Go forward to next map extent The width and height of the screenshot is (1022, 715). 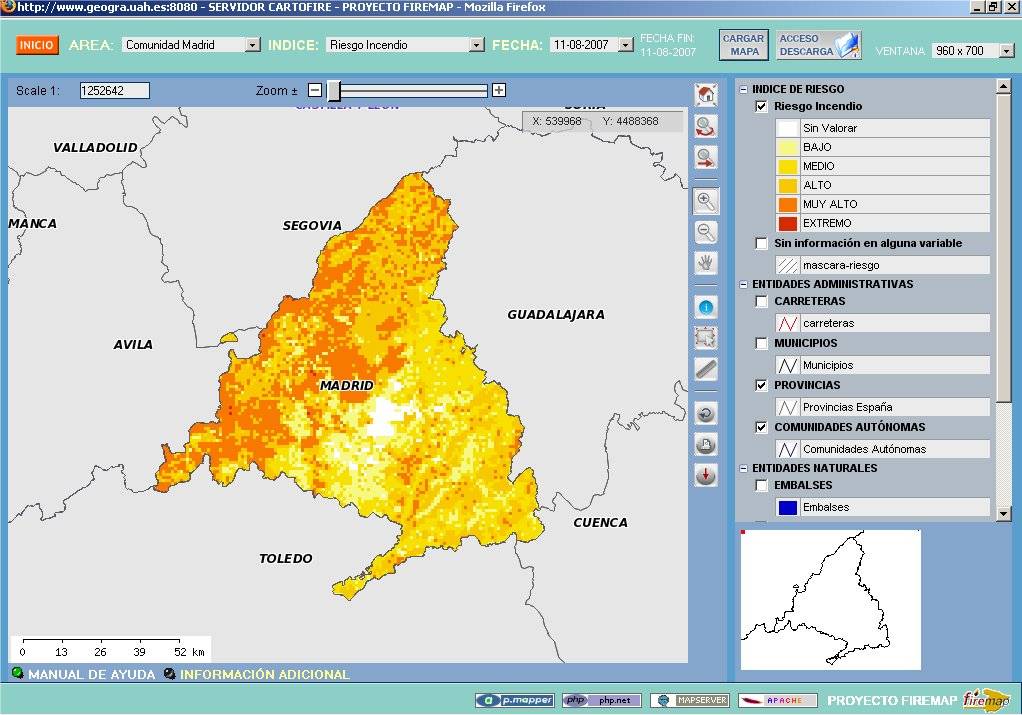706,158
